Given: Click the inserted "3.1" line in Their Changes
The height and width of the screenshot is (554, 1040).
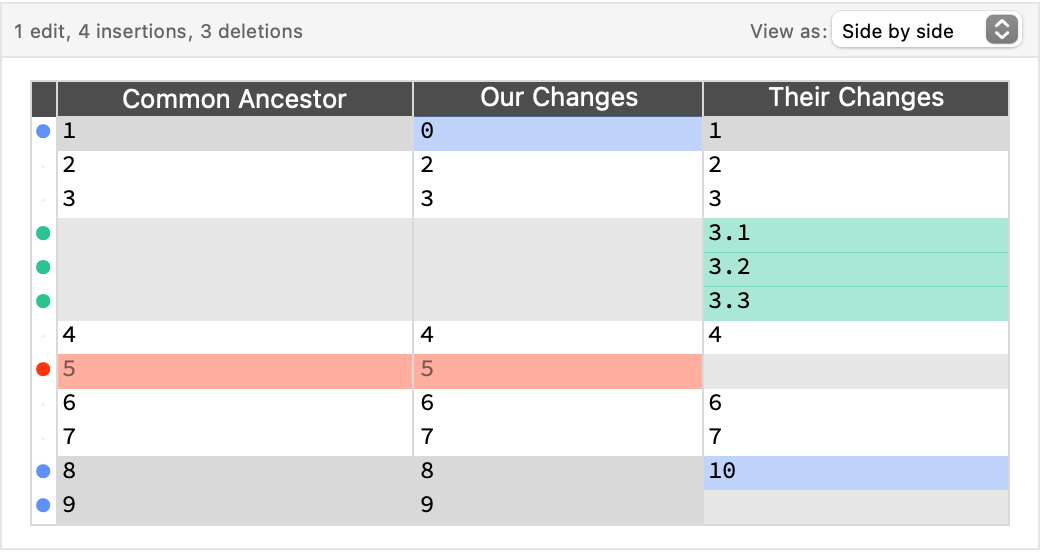Looking at the screenshot, I should pos(856,234).
